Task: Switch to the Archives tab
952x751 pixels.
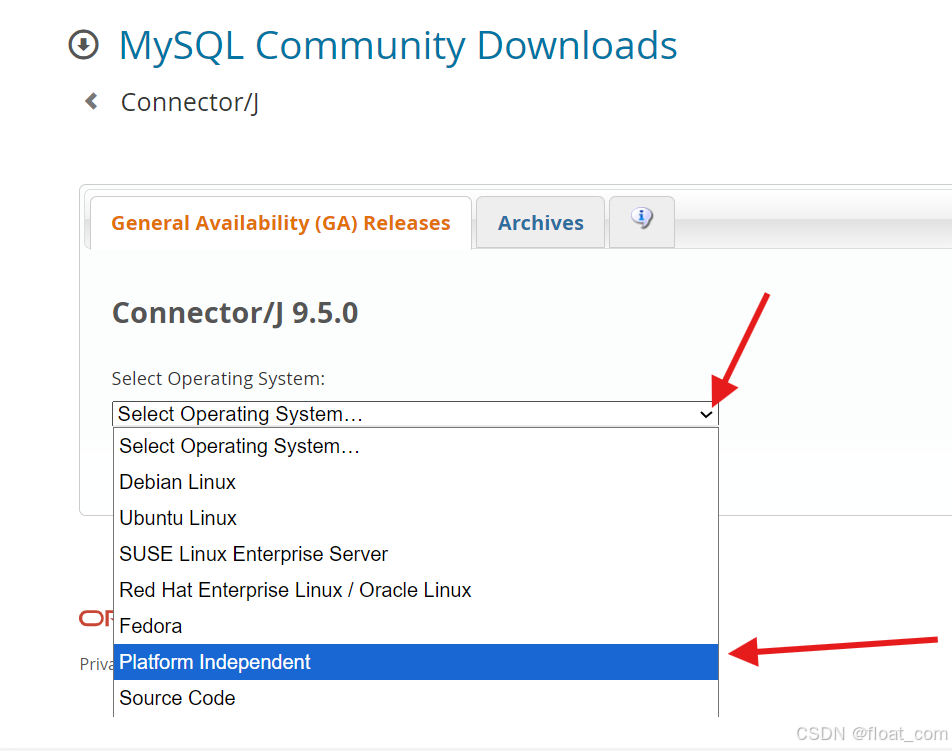Action: 540,223
